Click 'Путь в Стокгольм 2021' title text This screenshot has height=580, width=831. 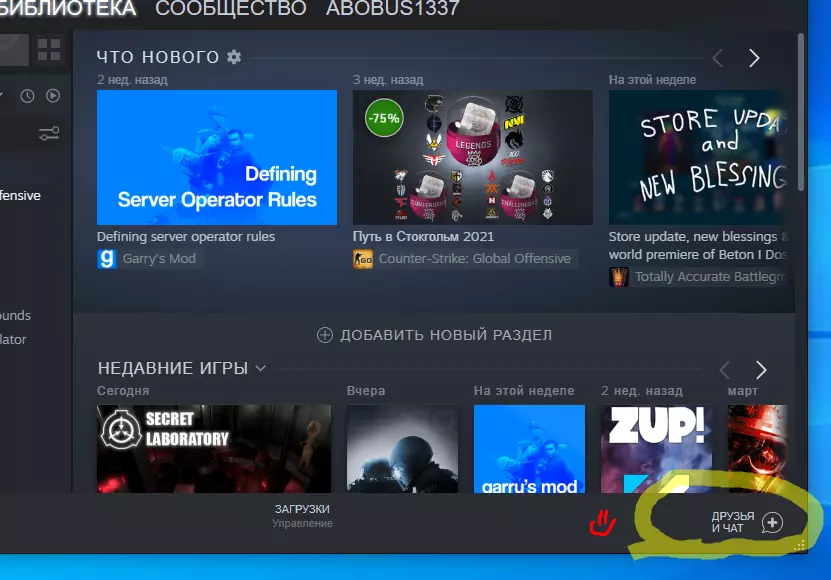tap(423, 236)
